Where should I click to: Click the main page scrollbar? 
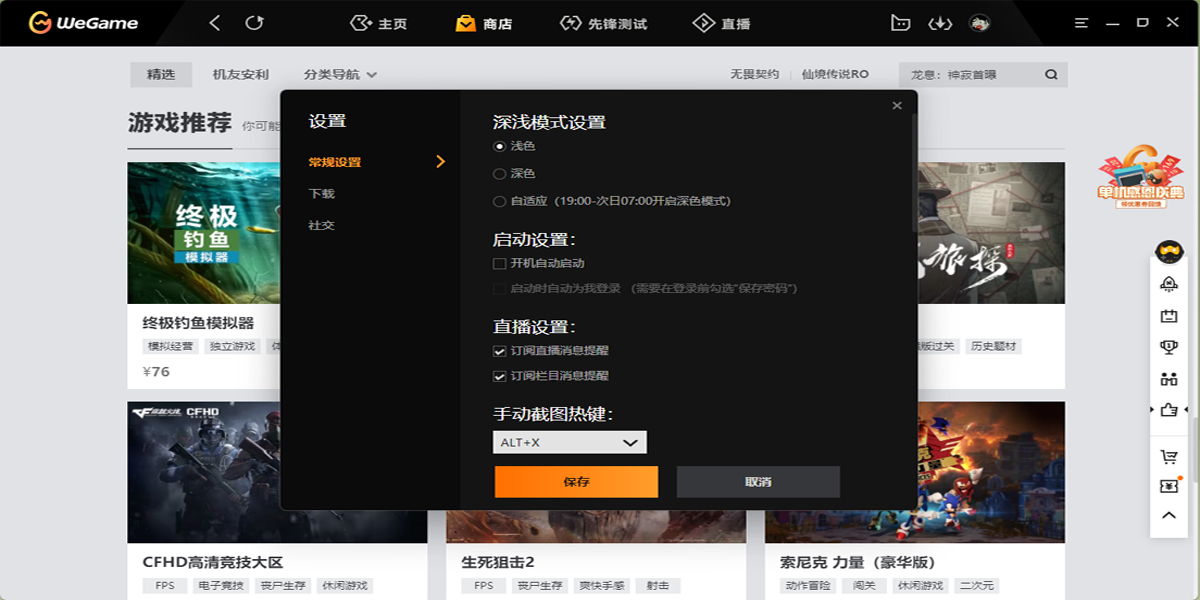[1195, 450]
